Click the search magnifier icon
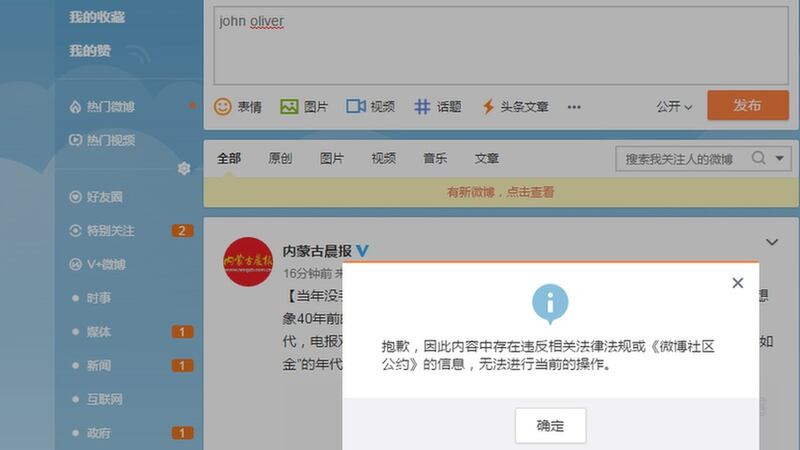Image resolution: width=800 pixels, height=450 pixels. click(x=759, y=158)
